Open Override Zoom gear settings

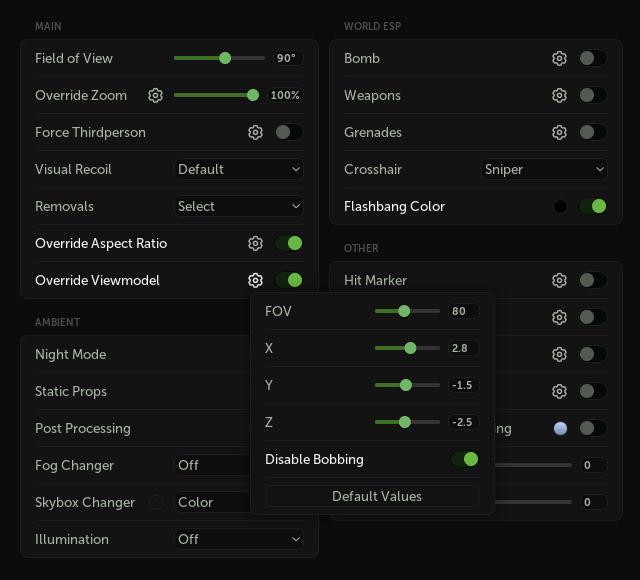[155, 96]
